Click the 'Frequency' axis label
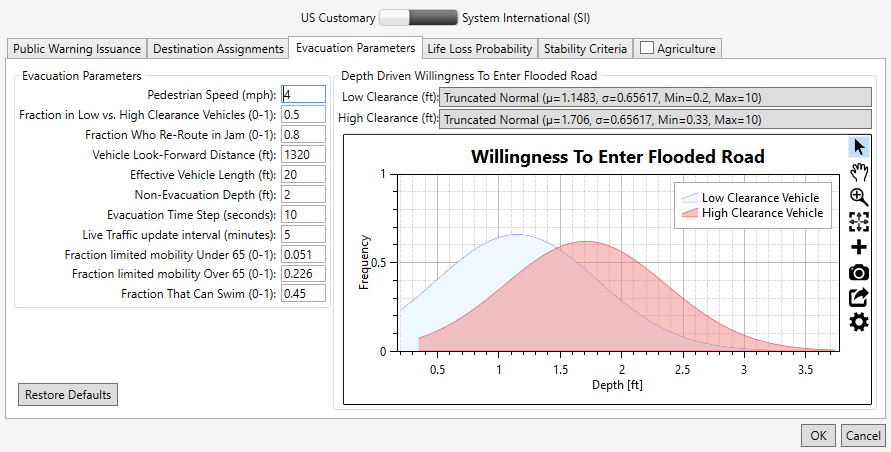The height and width of the screenshot is (452, 891). [364, 262]
